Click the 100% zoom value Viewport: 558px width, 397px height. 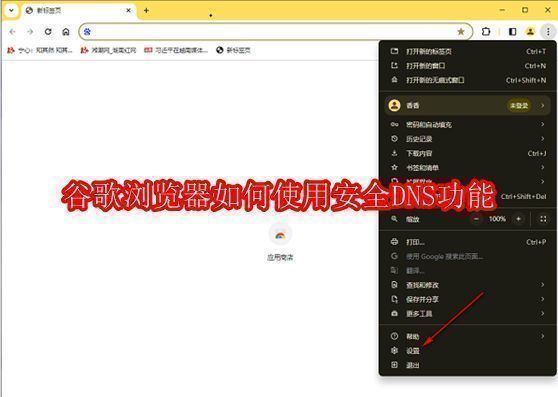(x=497, y=219)
